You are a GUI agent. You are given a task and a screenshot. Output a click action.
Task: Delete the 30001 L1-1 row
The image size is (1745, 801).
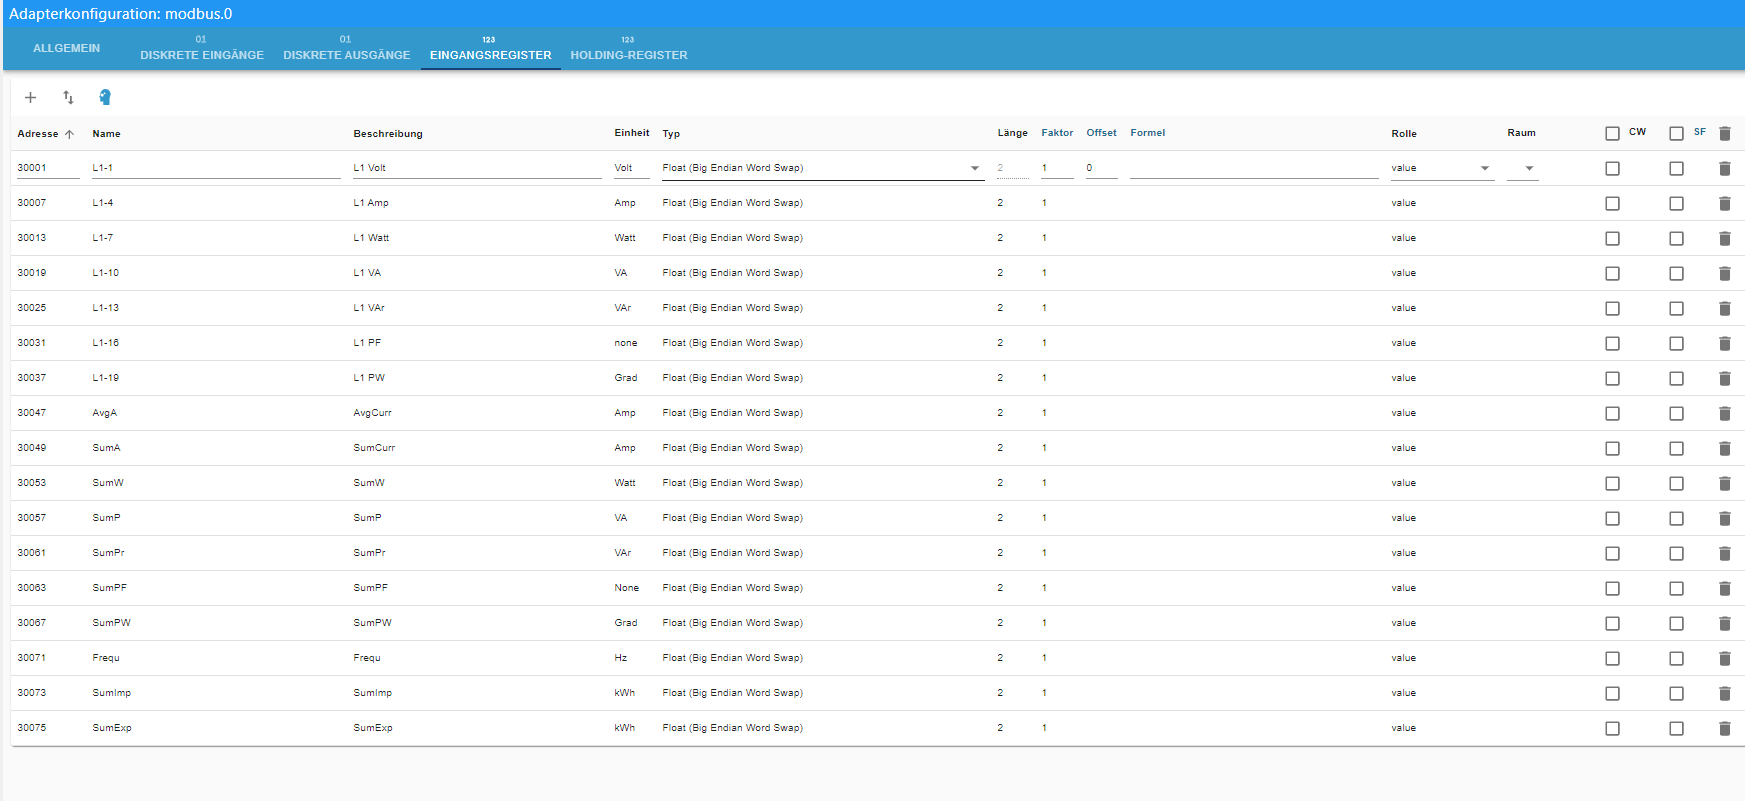tap(1725, 168)
